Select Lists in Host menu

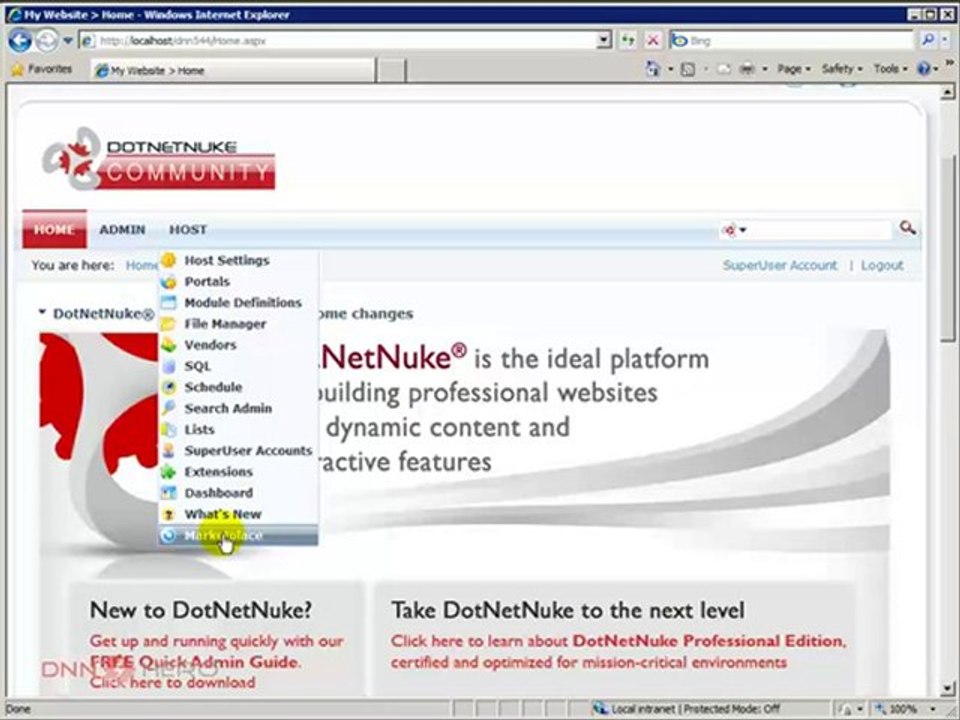click(x=238, y=429)
